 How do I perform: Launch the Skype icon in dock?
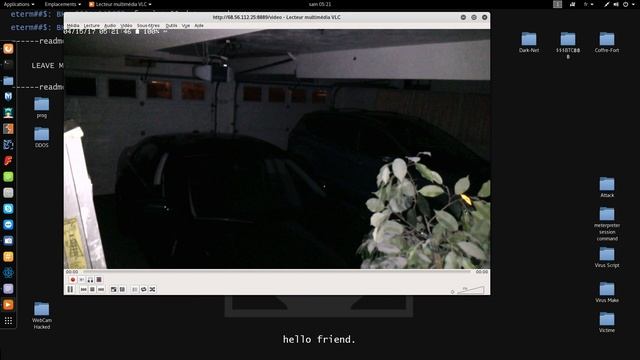pos(8,209)
